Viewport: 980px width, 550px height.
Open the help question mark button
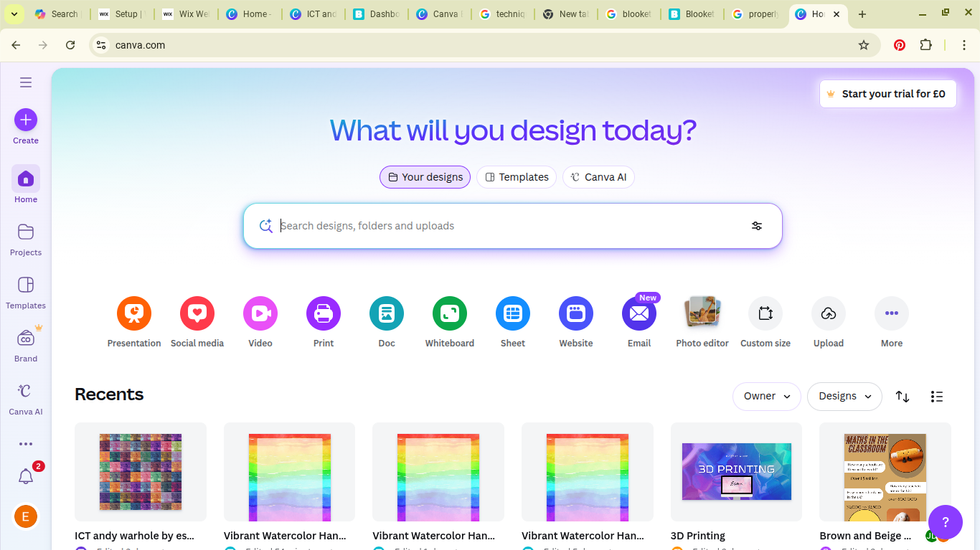(x=945, y=522)
